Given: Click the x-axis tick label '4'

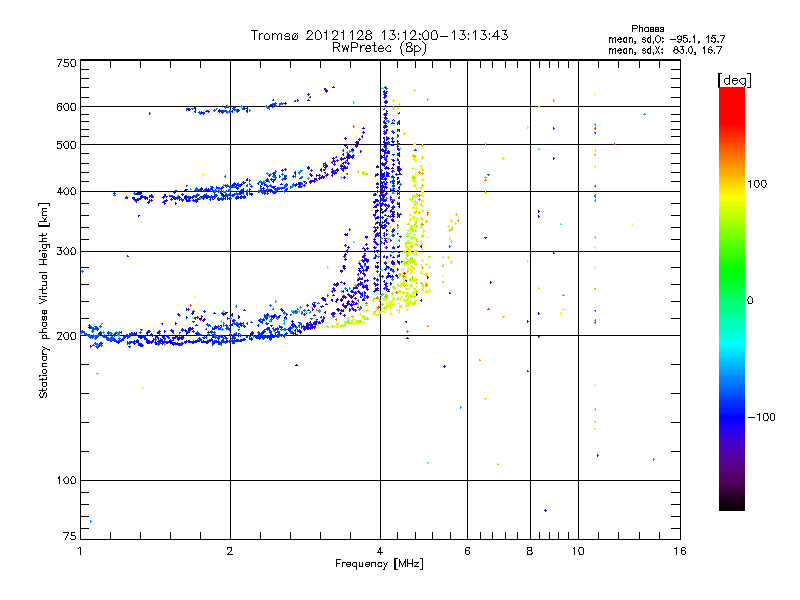Looking at the screenshot, I should (380, 551).
